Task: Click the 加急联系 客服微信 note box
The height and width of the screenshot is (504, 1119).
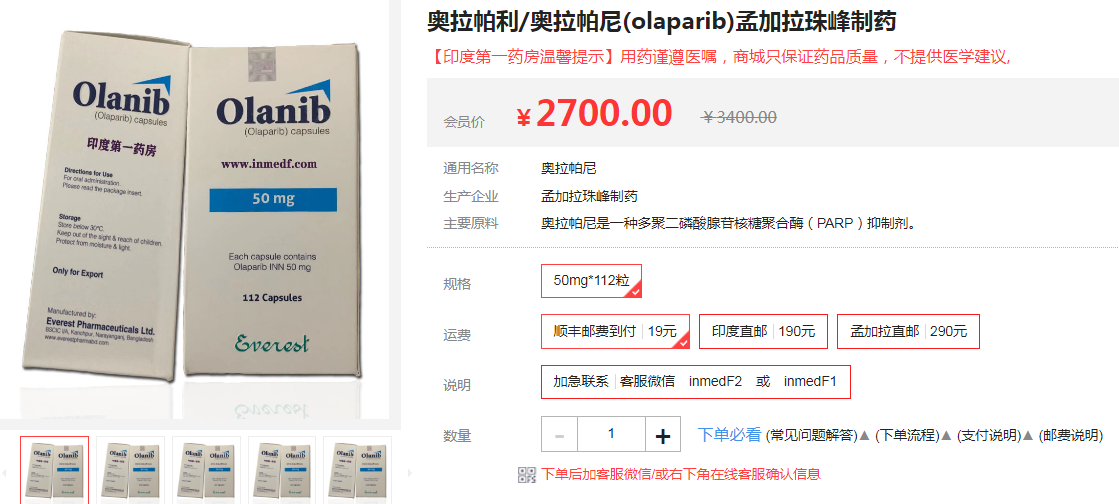Action: point(696,382)
